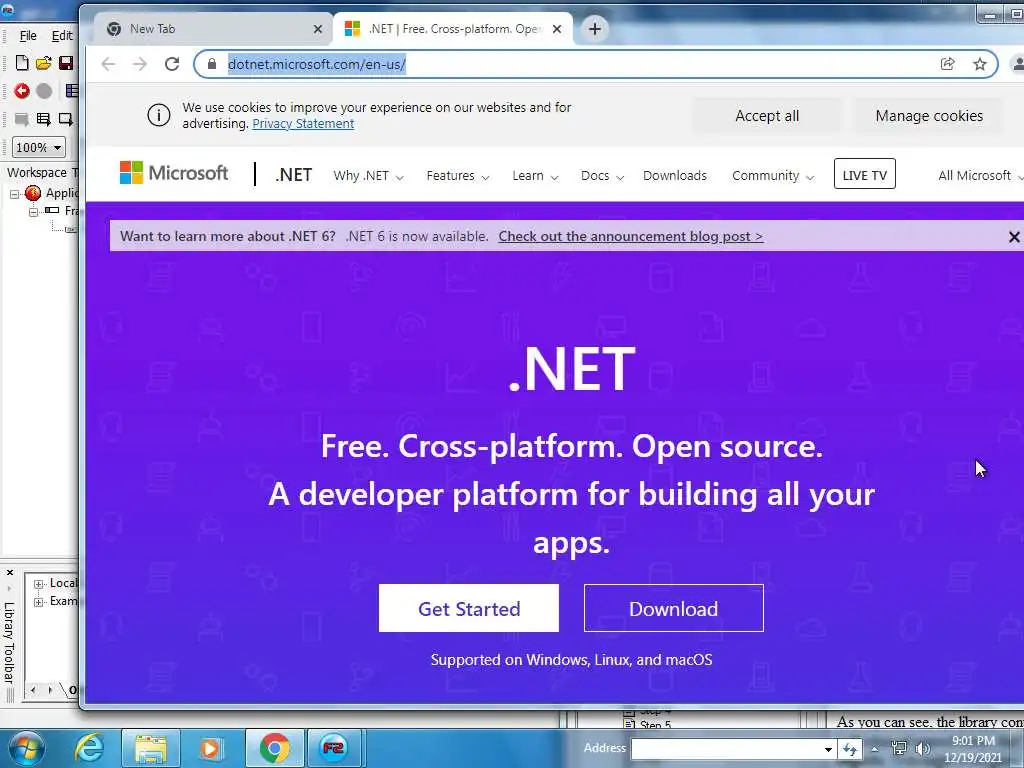
Task: Click the Get Started button
Action: [469, 608]
